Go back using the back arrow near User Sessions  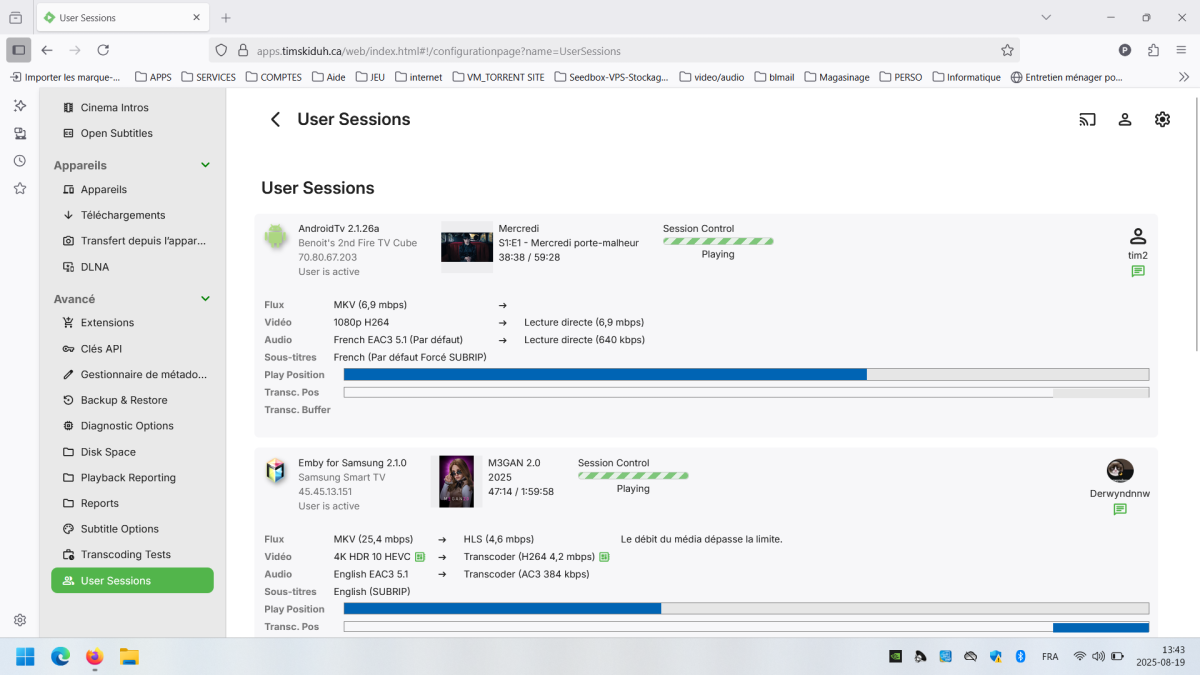point(275,119)
